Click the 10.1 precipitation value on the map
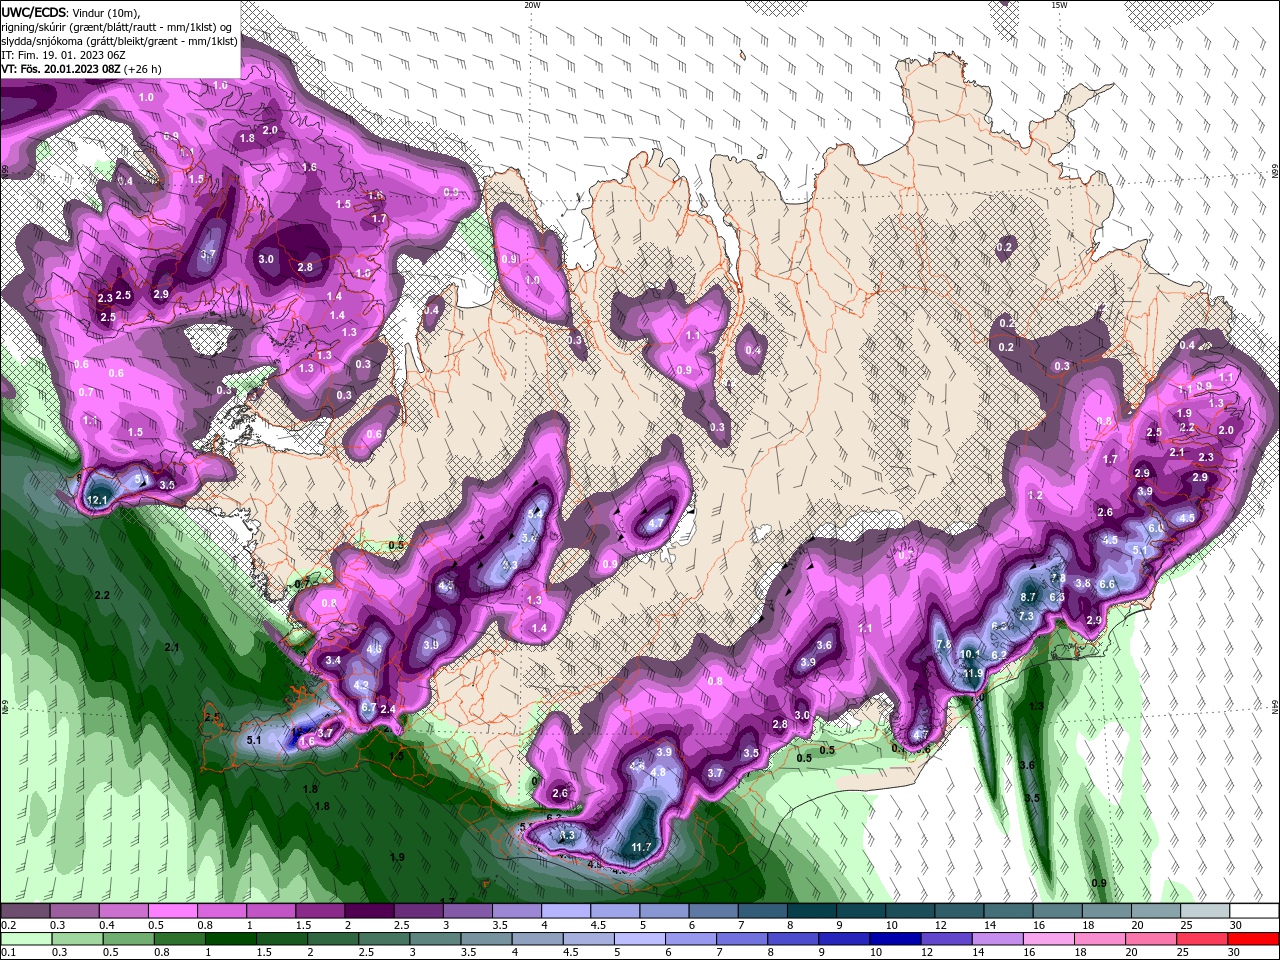 [969, 654]
